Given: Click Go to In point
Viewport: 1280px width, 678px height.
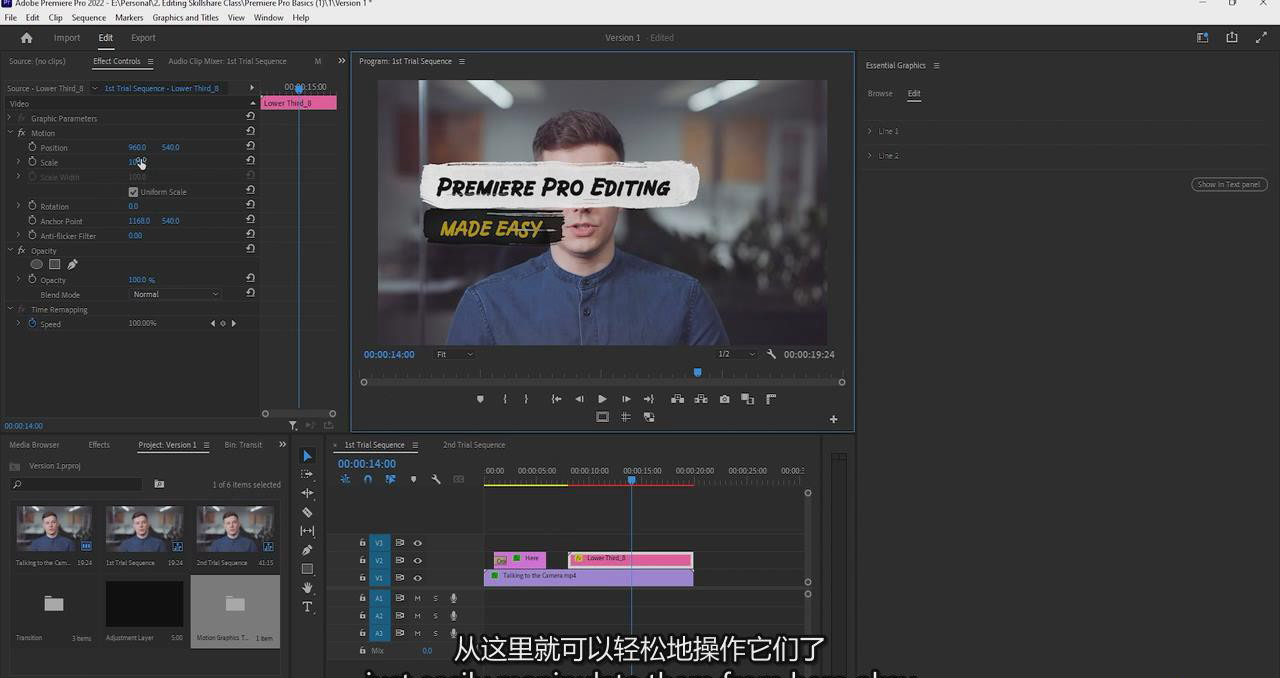Looking at the screenshot, I should pos(556,399).
